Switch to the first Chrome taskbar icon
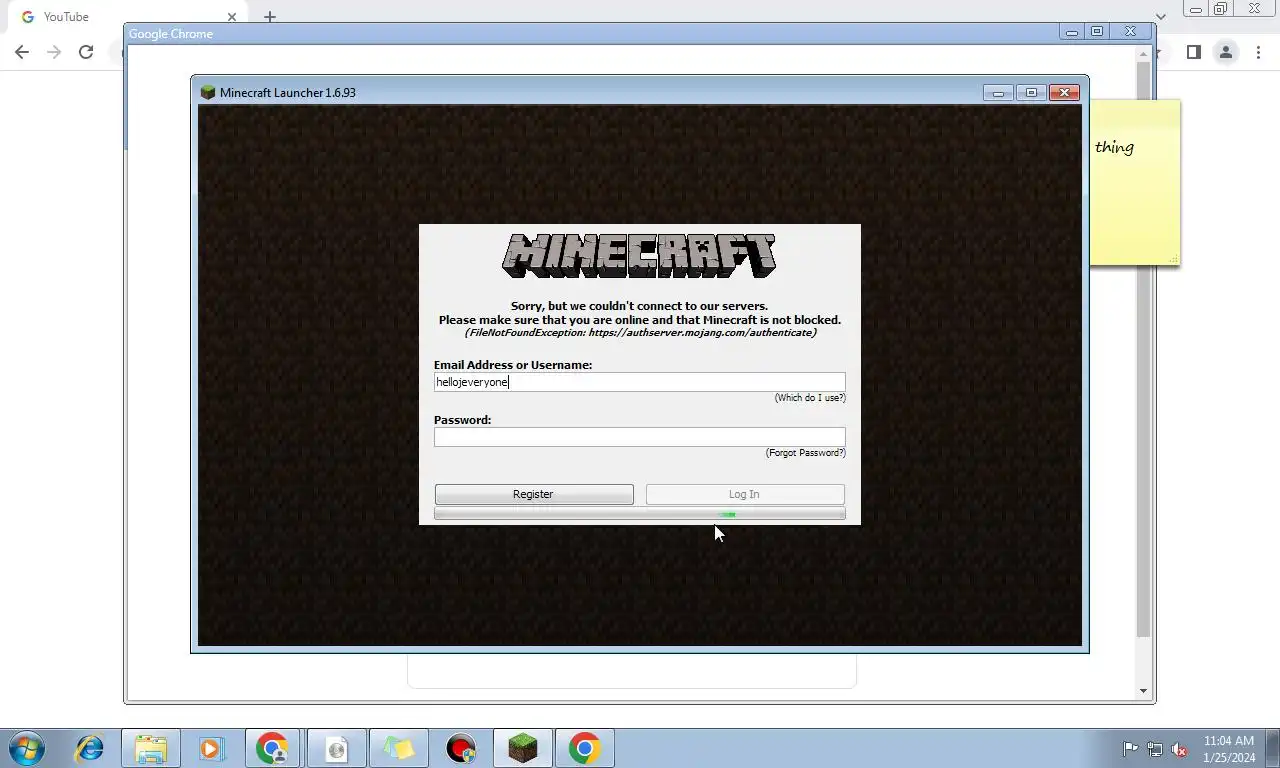The width and height of the screenshot is (1280, 768). [x=274, y=748]
